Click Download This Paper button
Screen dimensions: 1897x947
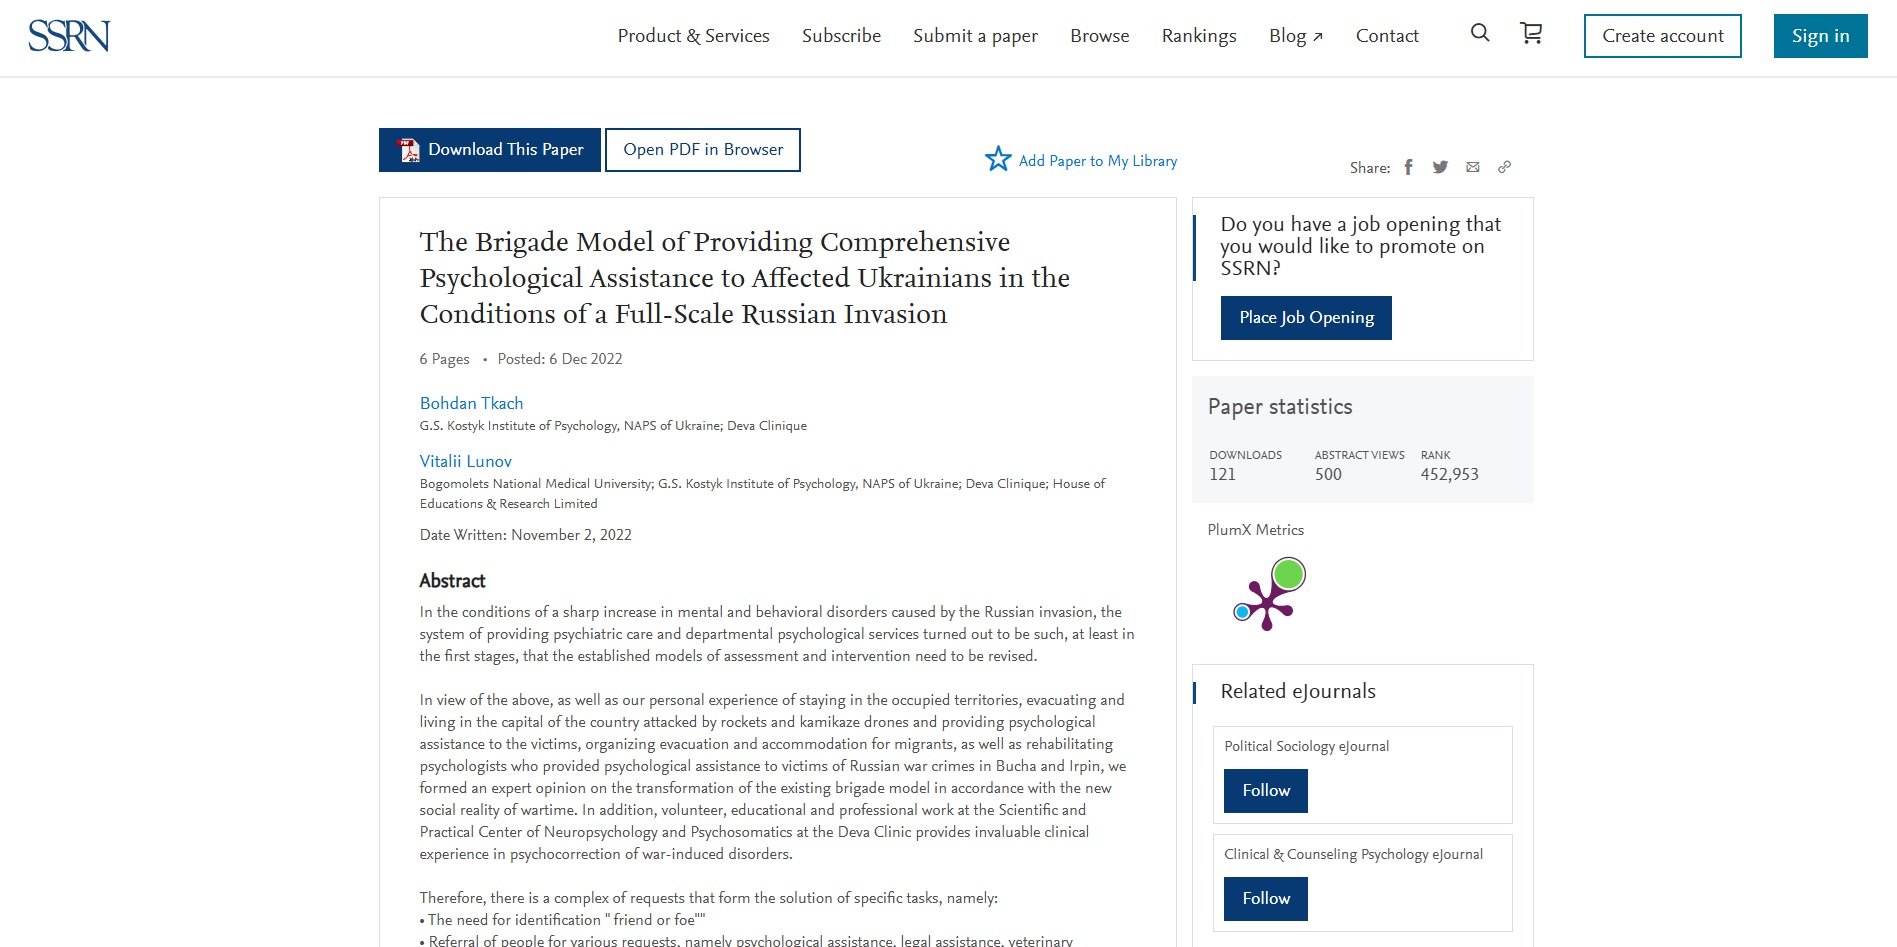point(490,150)
